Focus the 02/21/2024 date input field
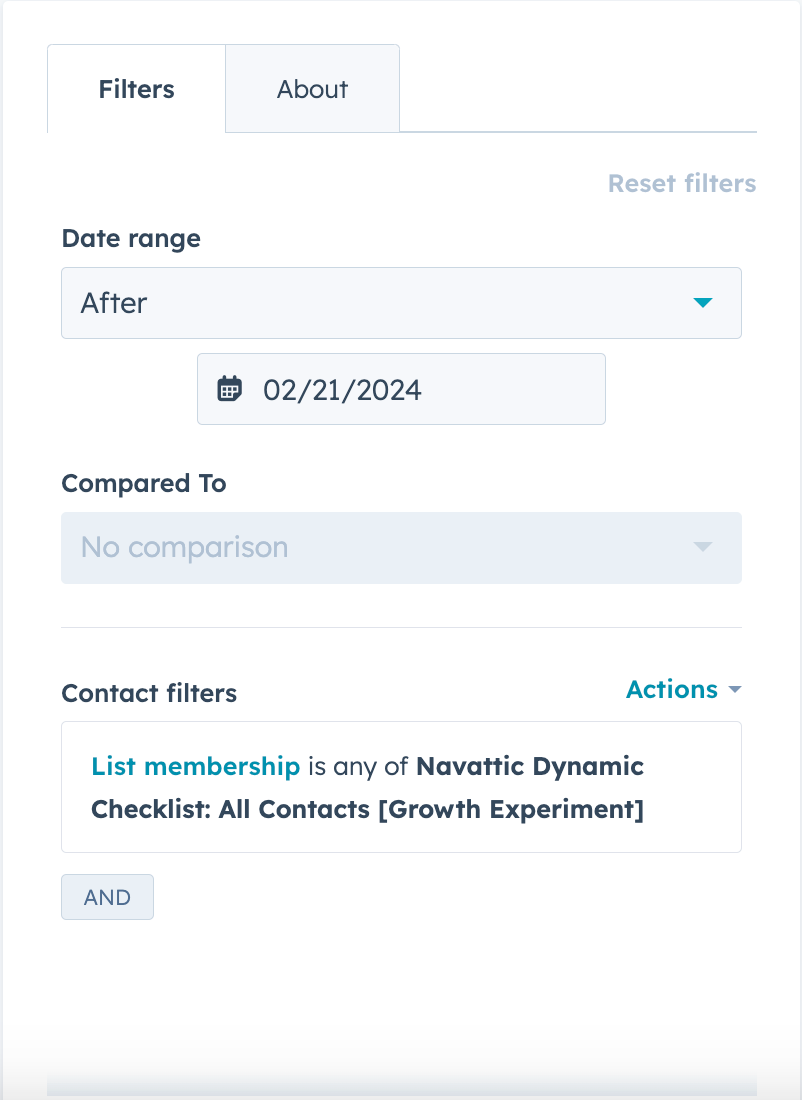Viewport: 802px width, 1100px height. click(420, 389)
